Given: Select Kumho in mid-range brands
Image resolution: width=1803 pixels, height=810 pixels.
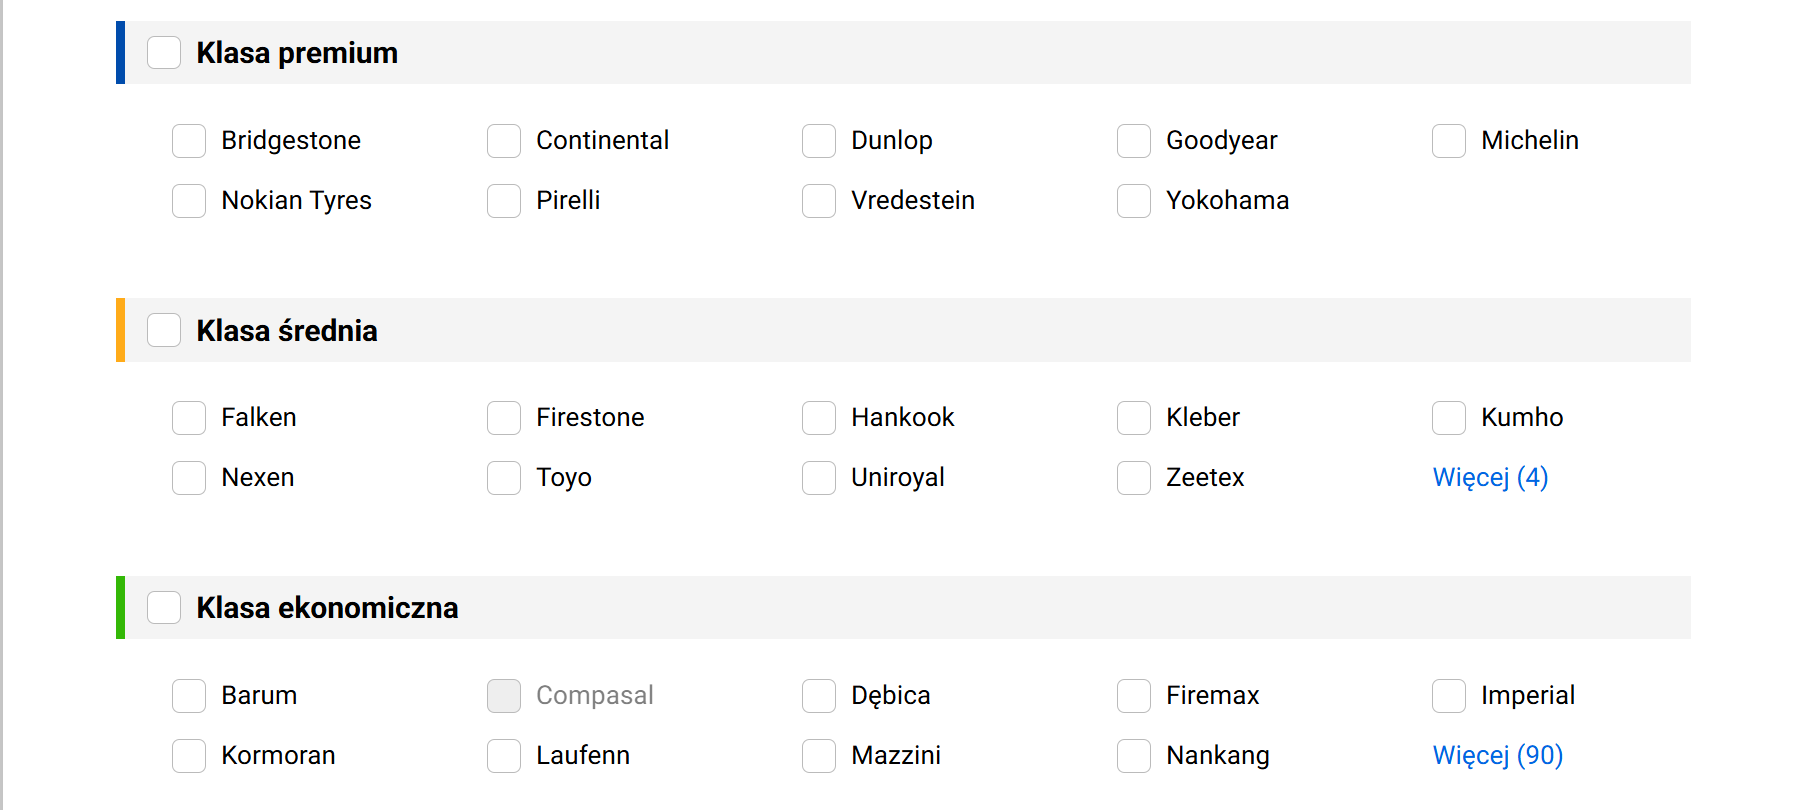Looking at the screenshot, I should (x=1449, y=418).
